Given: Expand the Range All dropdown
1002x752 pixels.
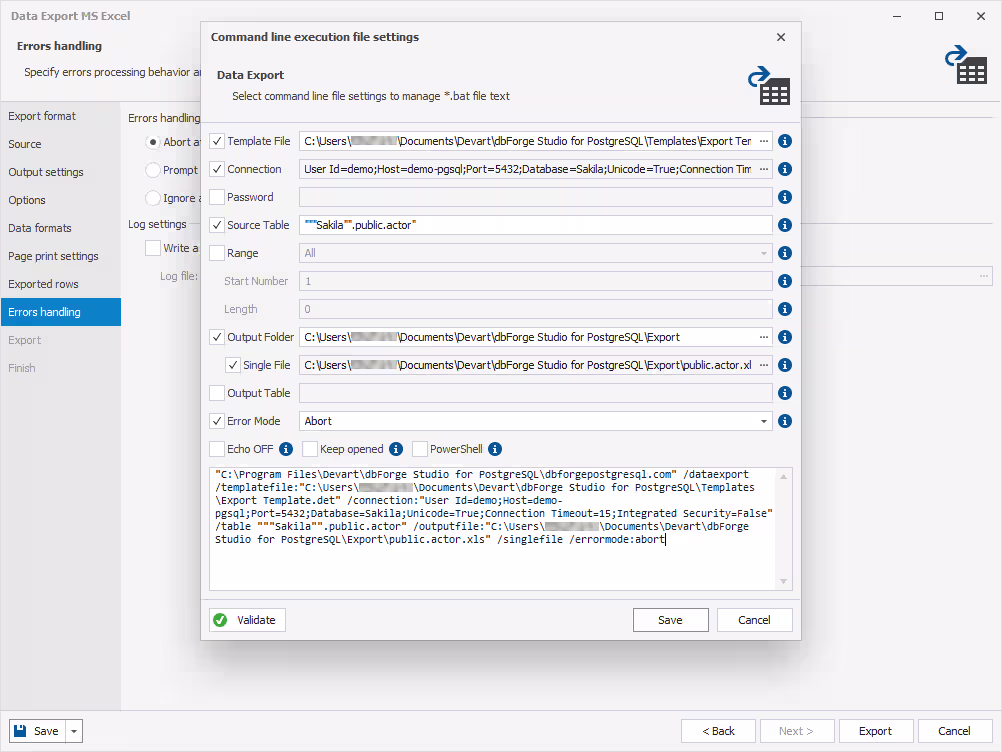Looking at the screenshot, I should click(x=764, y=253).
